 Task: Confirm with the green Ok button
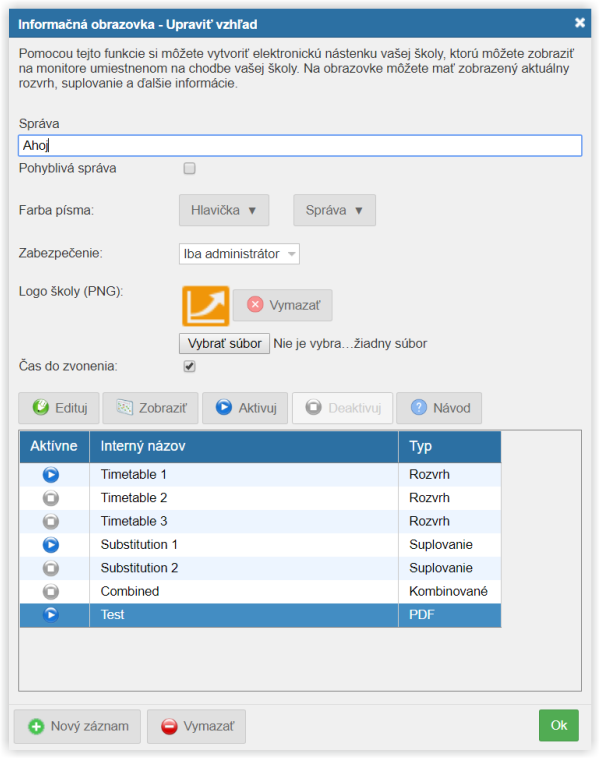pos(558,726)
